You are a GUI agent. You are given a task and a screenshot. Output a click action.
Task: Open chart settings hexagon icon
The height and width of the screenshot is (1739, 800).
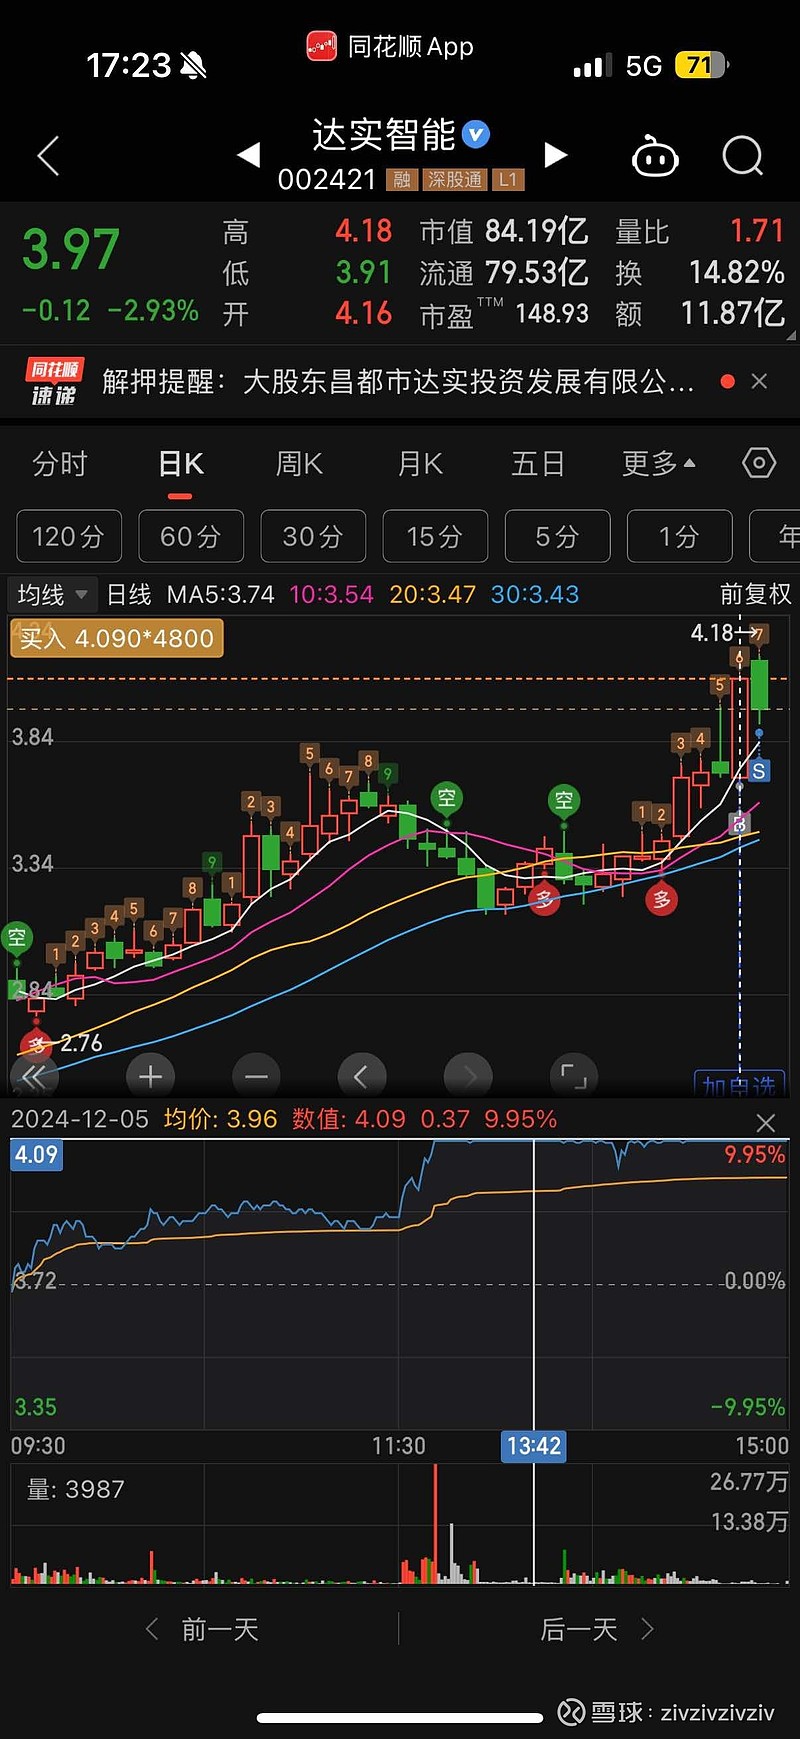(x=759, y=463)
